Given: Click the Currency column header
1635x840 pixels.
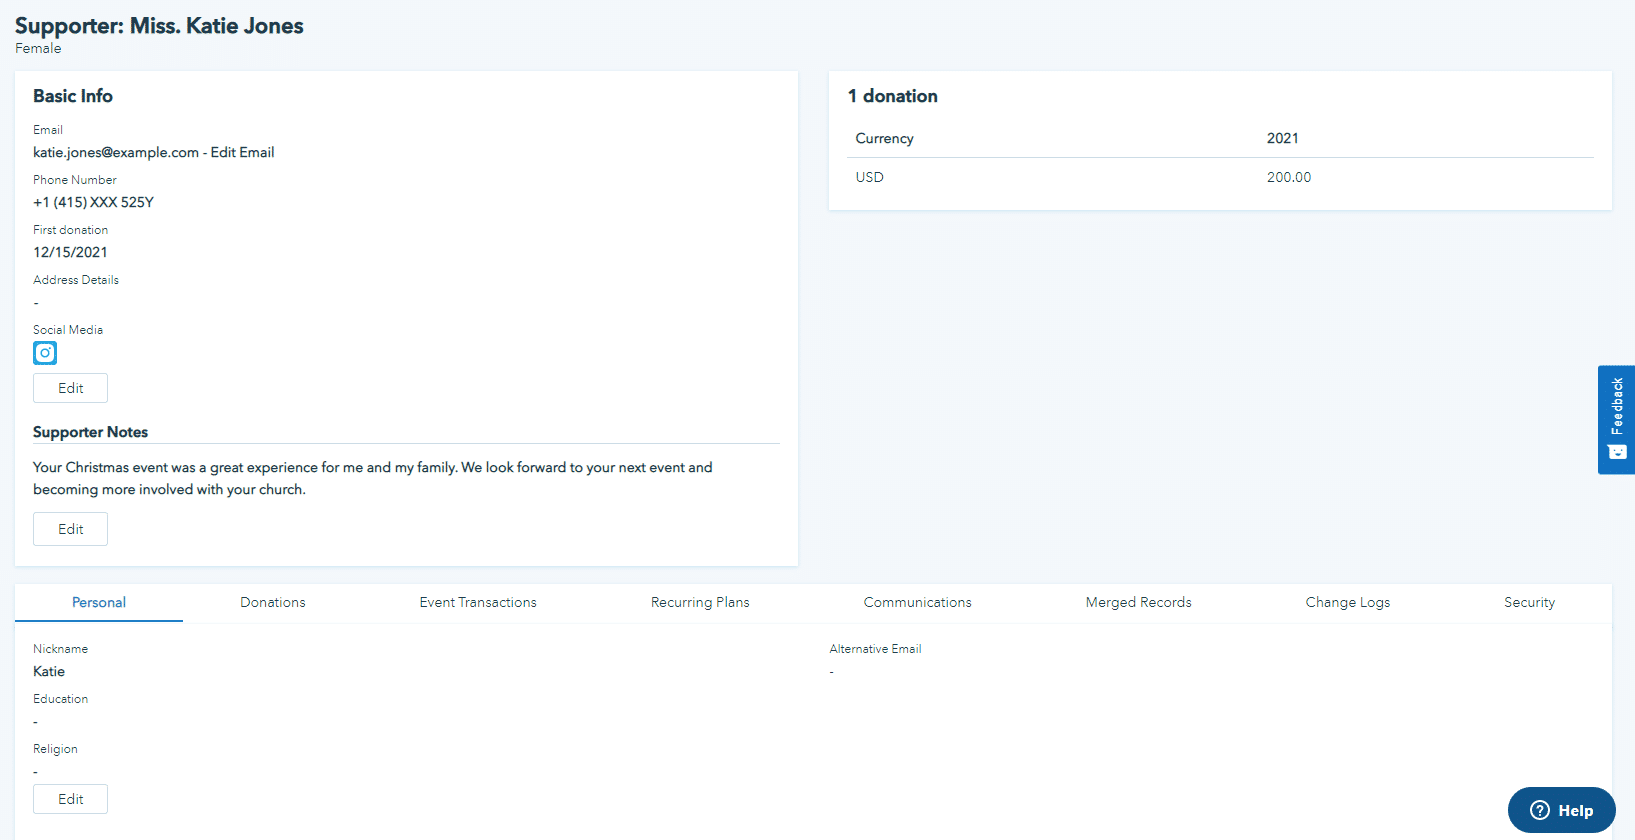Looking at the screenshot, I should pos(884,138).
